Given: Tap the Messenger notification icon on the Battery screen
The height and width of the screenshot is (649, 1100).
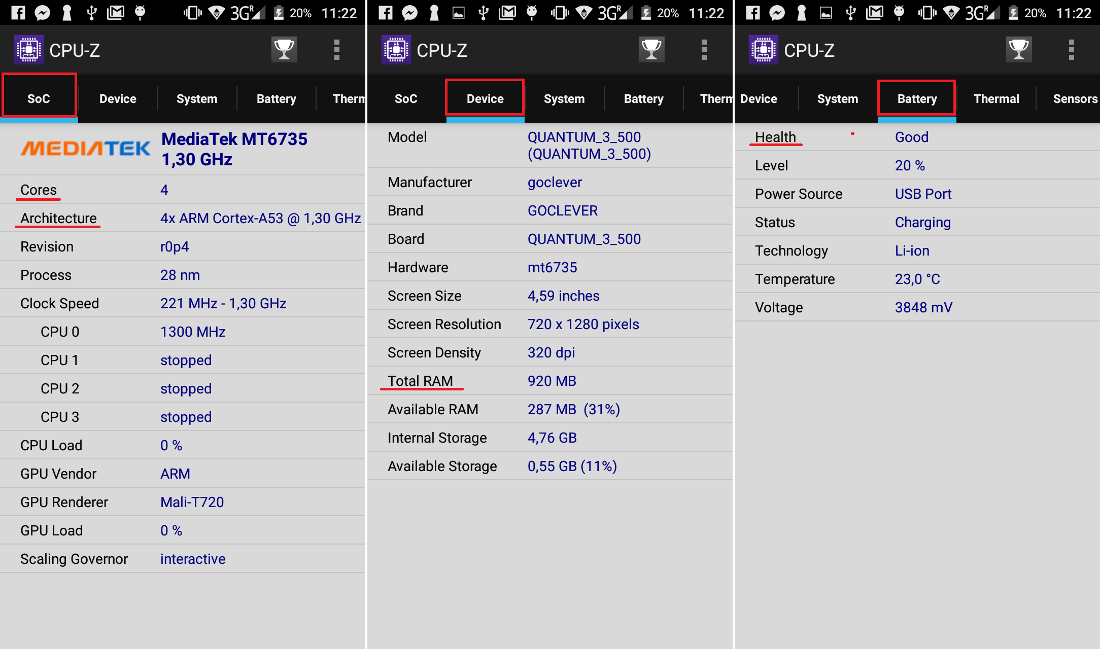Looking at the screenshot, I should (x=777, y=13).
